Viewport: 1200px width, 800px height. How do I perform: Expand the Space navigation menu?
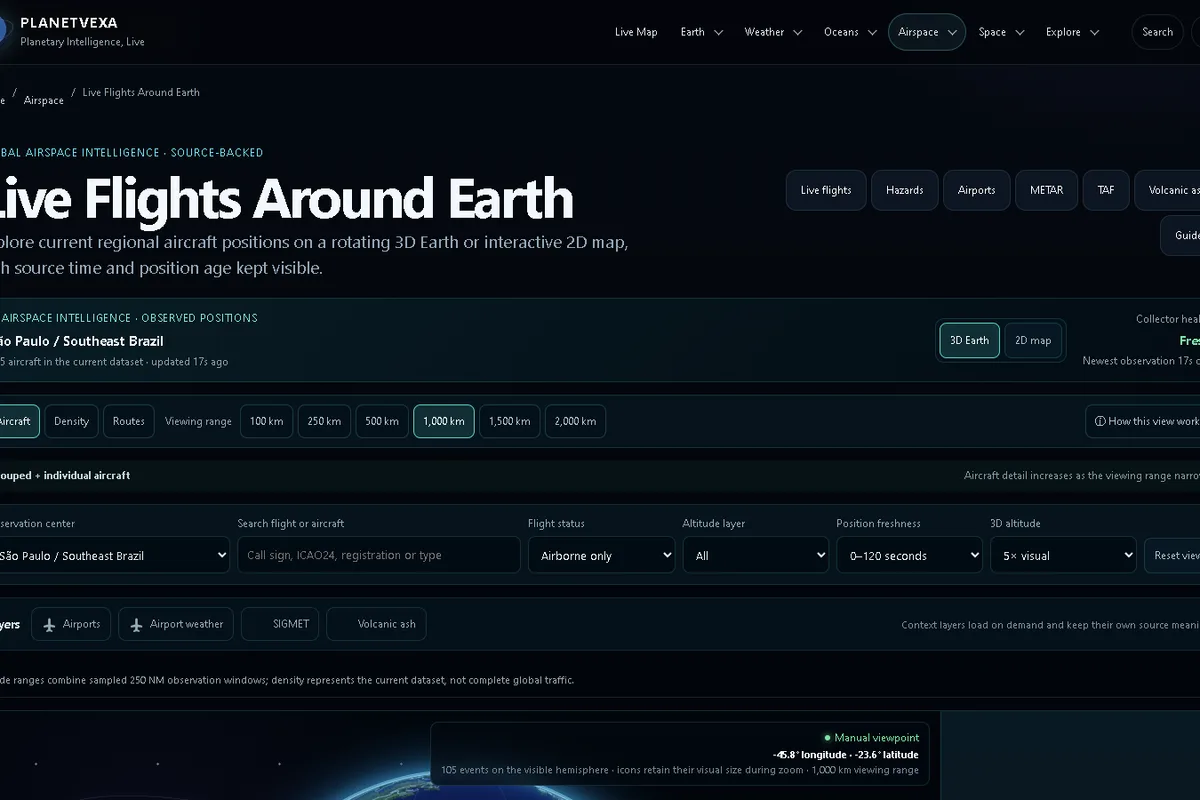[1001, 32]
